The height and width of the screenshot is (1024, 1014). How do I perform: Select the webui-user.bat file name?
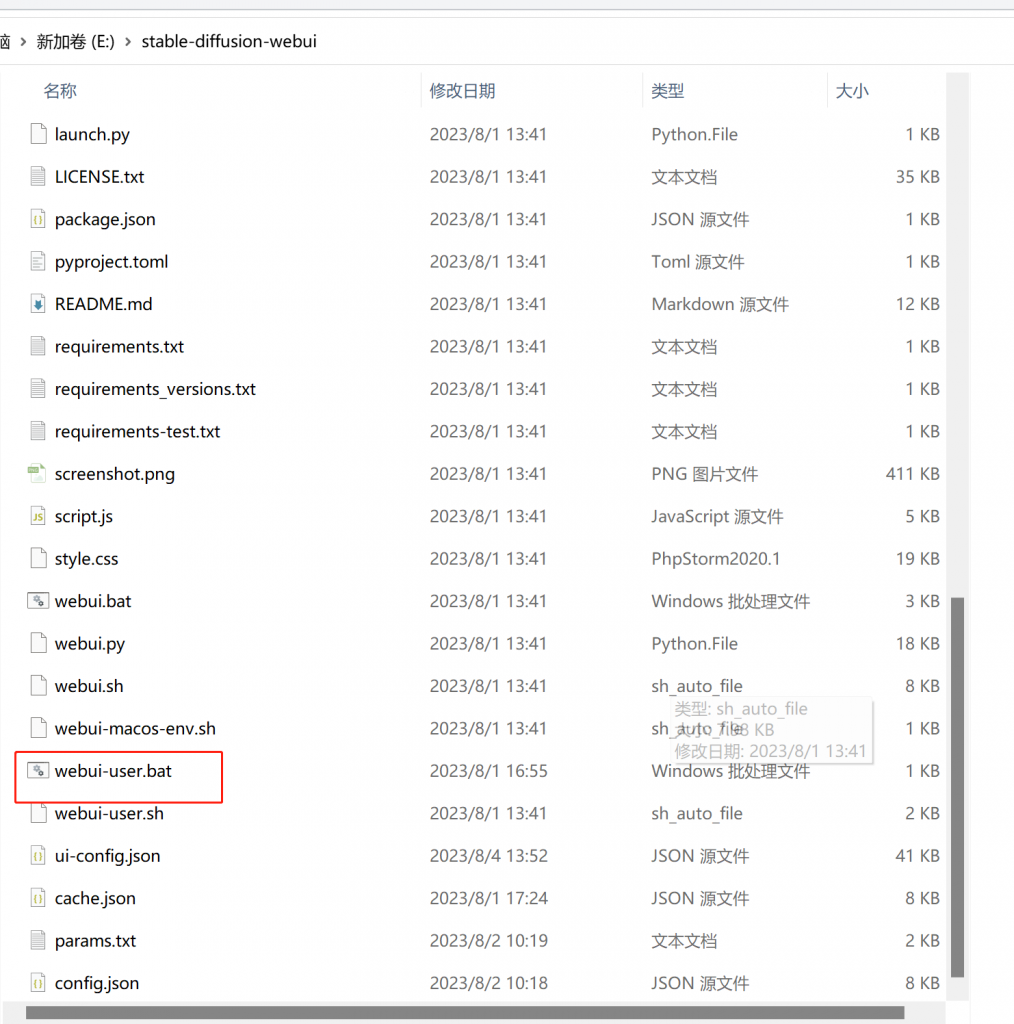coord(113,771)
